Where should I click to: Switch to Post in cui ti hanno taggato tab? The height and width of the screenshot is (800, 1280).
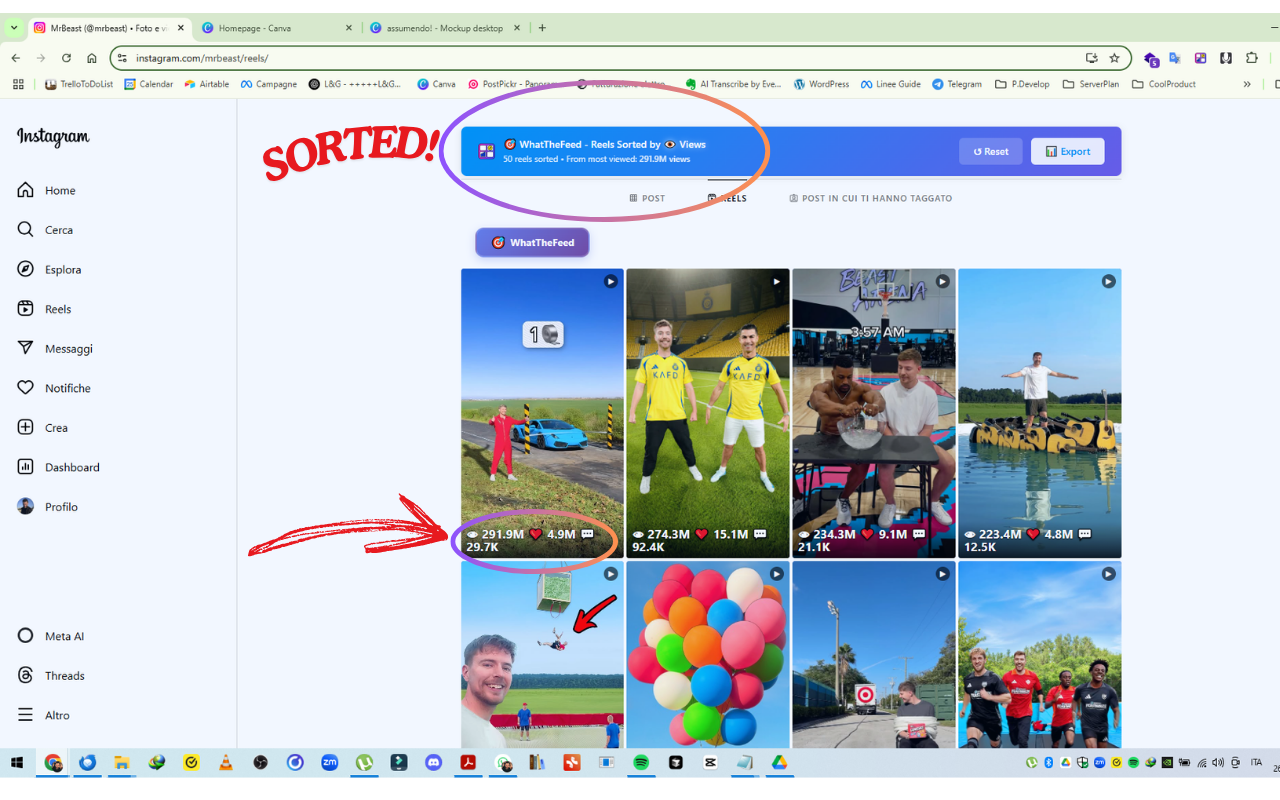[x=871, y=198]
